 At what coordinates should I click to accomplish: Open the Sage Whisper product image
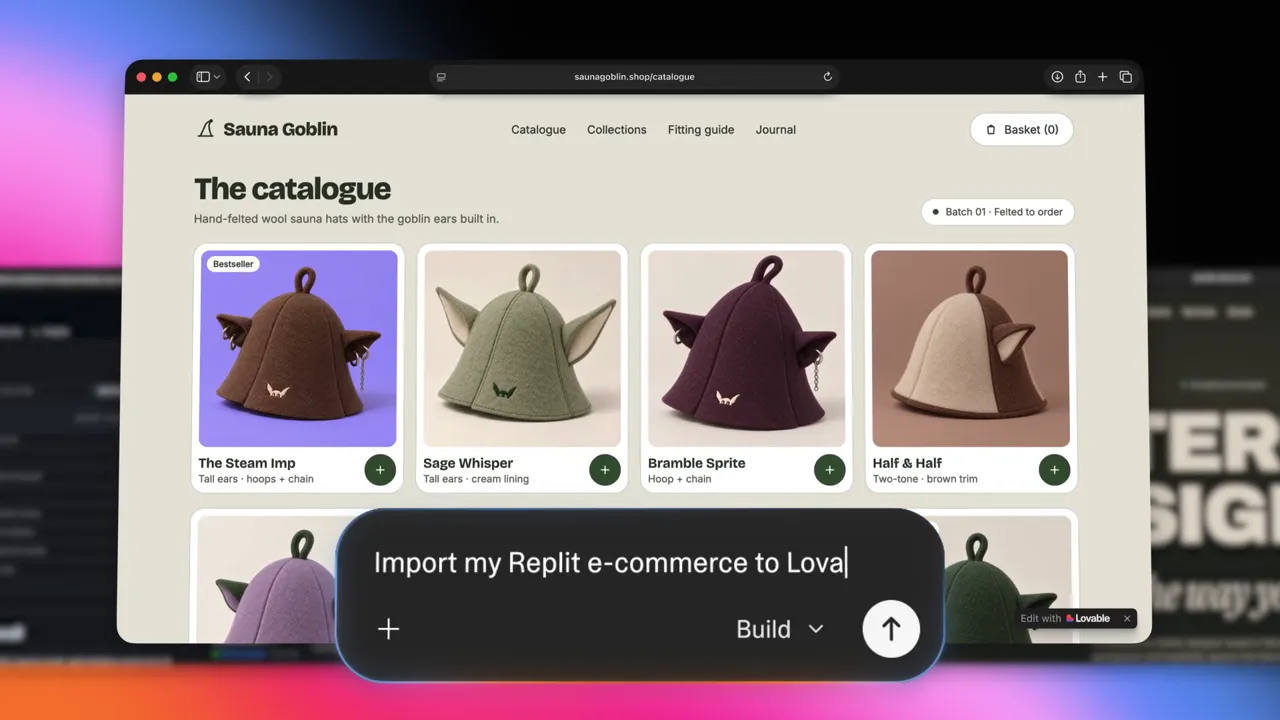pos(522,348)
